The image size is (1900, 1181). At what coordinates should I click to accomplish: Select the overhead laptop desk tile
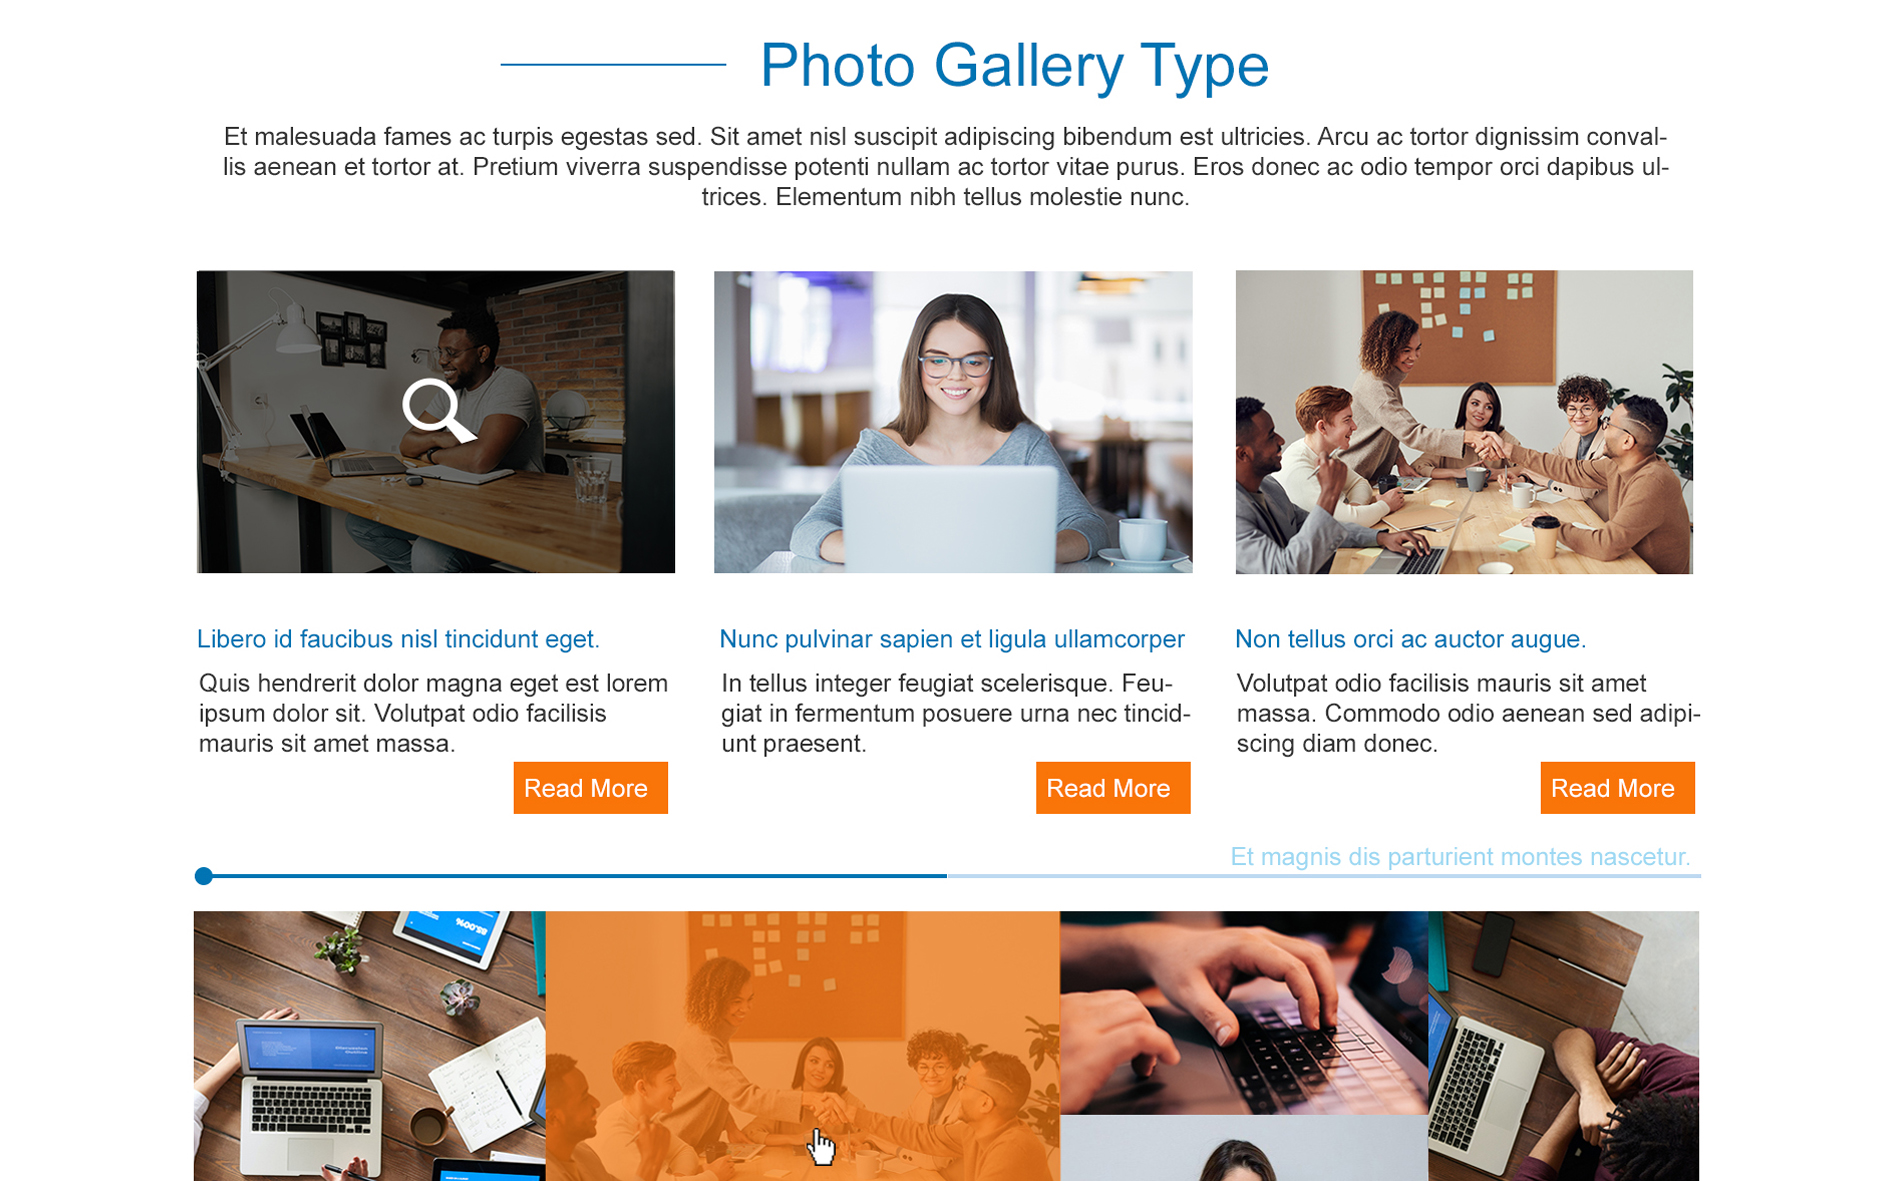(x=370, y=1046)
